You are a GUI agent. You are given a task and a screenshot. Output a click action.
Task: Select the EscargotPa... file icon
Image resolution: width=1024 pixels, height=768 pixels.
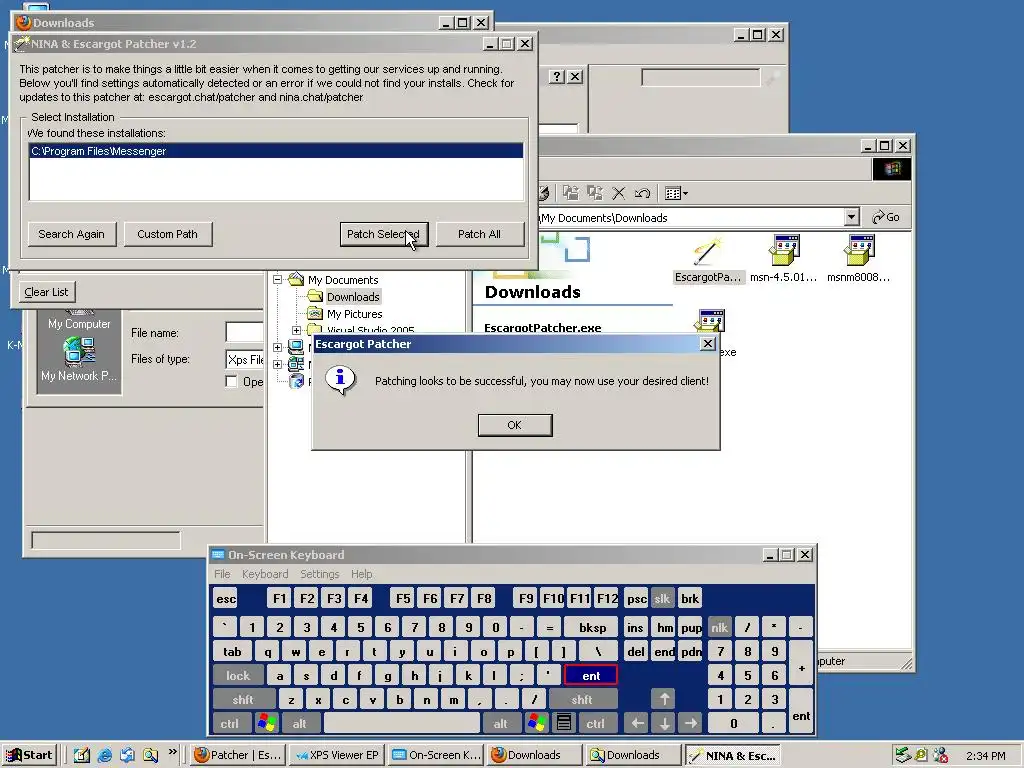tap(707, 260)
